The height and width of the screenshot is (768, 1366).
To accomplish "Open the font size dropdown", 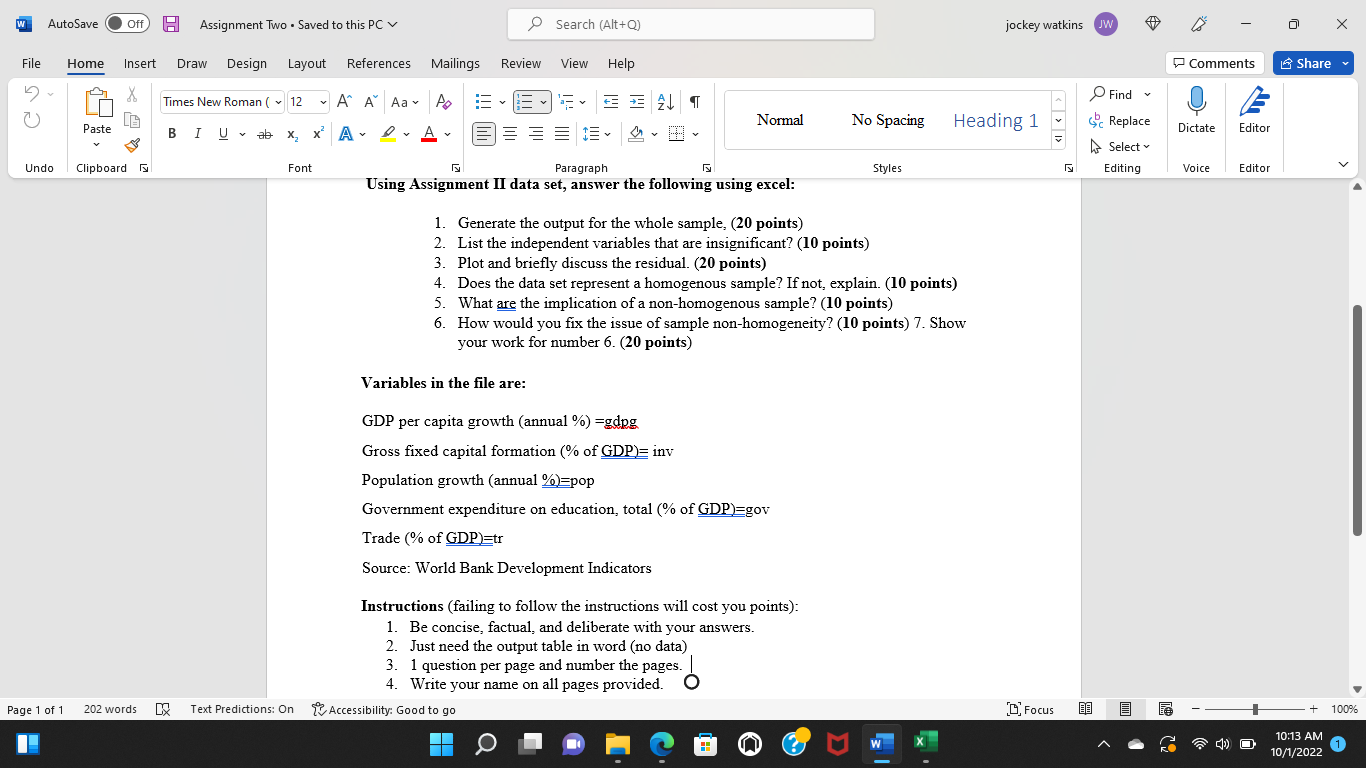I will 321,101.
